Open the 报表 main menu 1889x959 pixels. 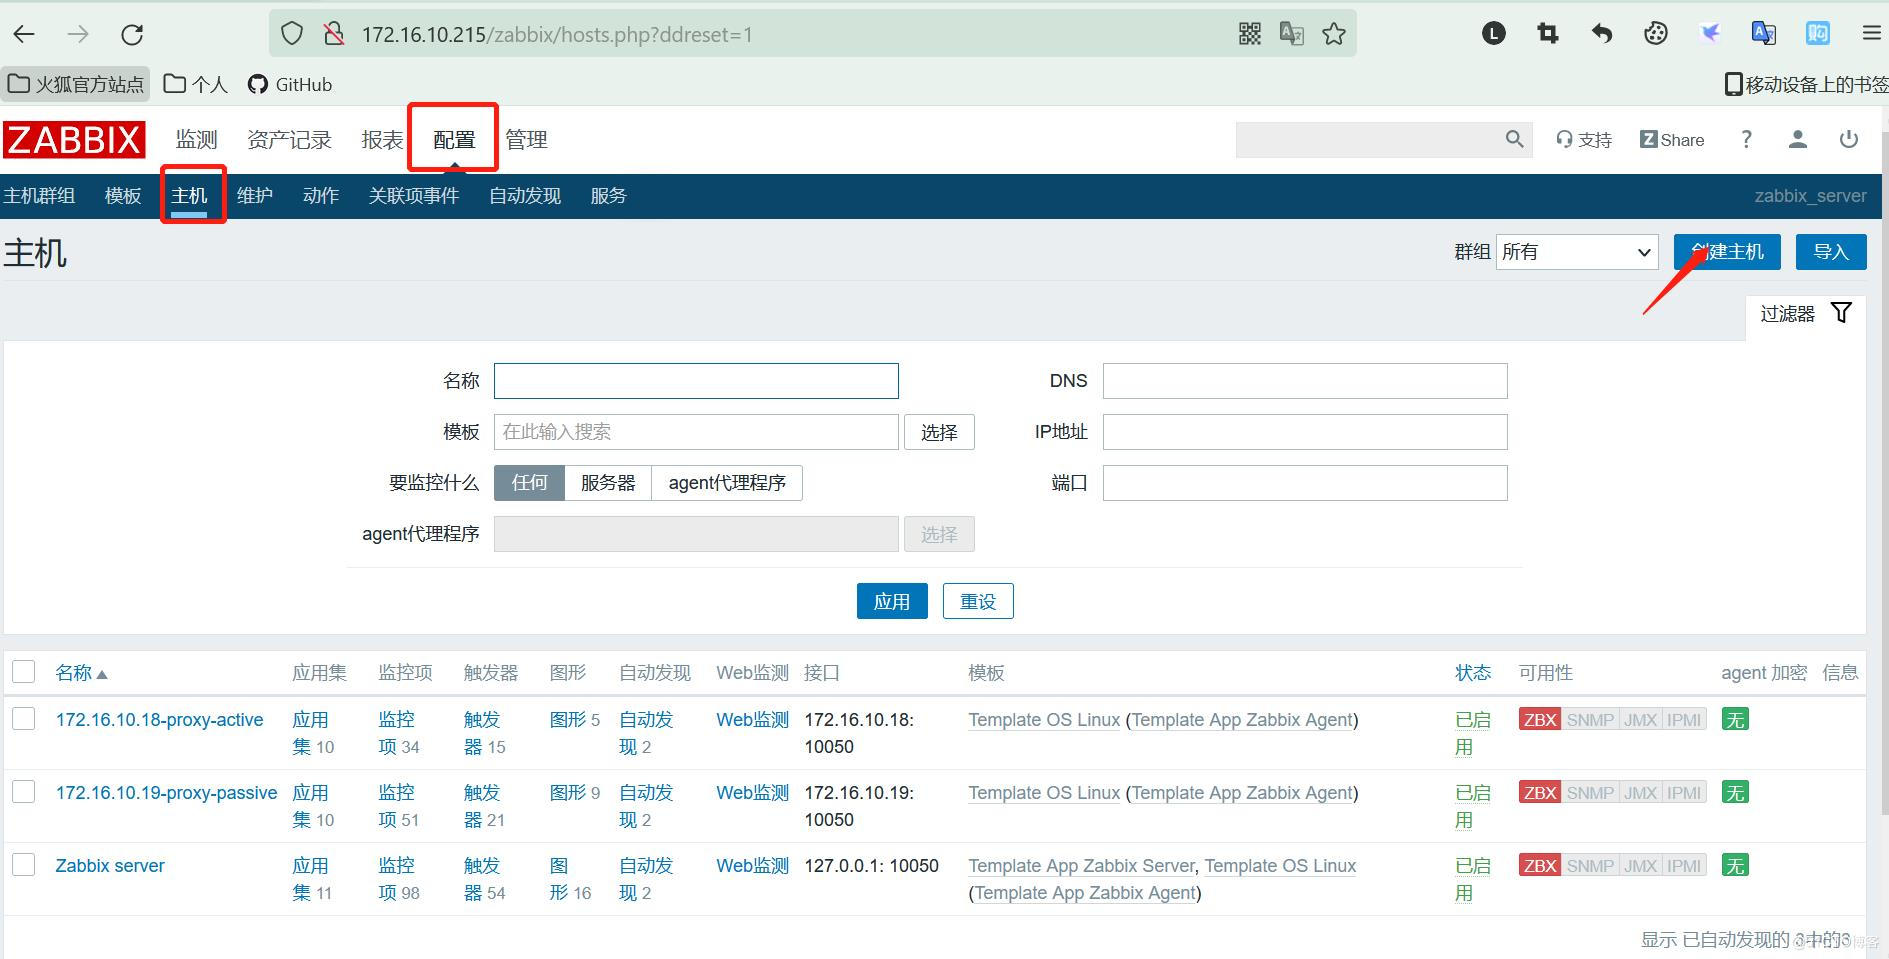click(x=382, y=140)
